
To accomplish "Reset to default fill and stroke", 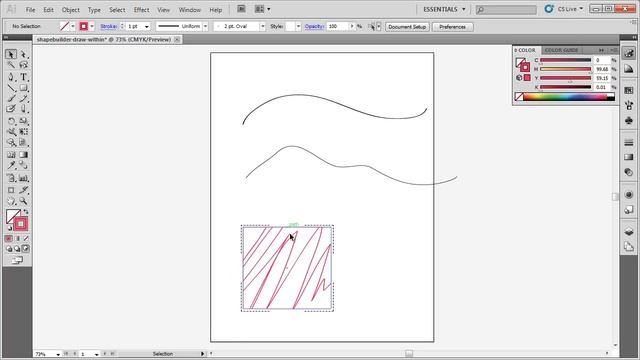I will tap(9, 229).
